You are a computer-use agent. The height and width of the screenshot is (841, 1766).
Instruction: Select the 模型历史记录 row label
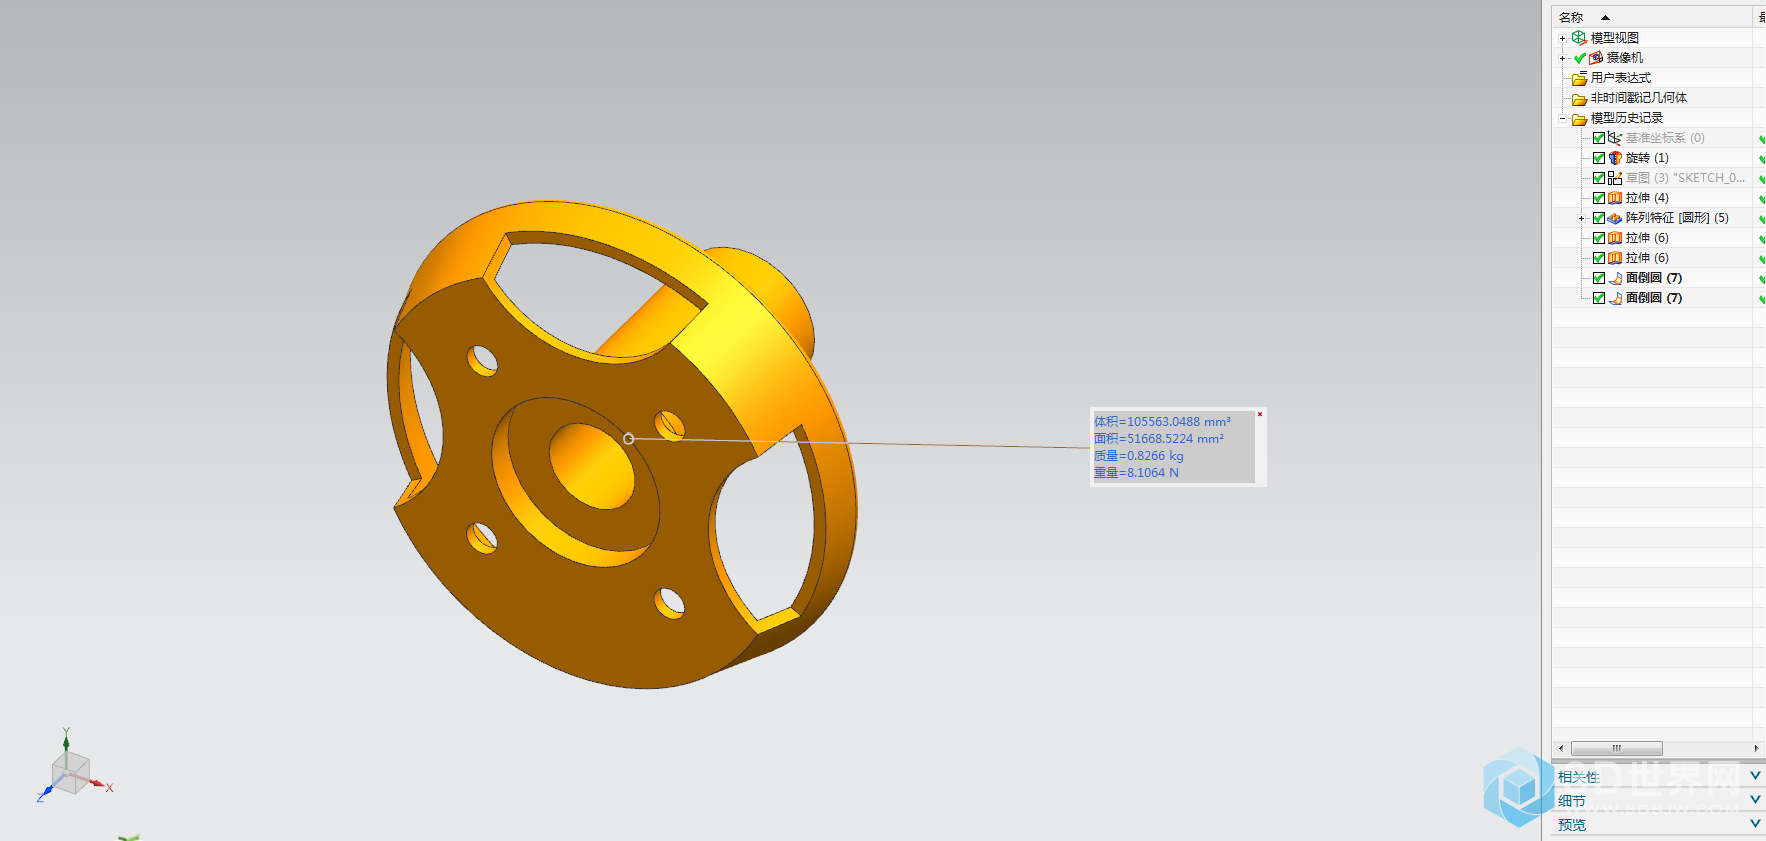[x=1627, y=118]
